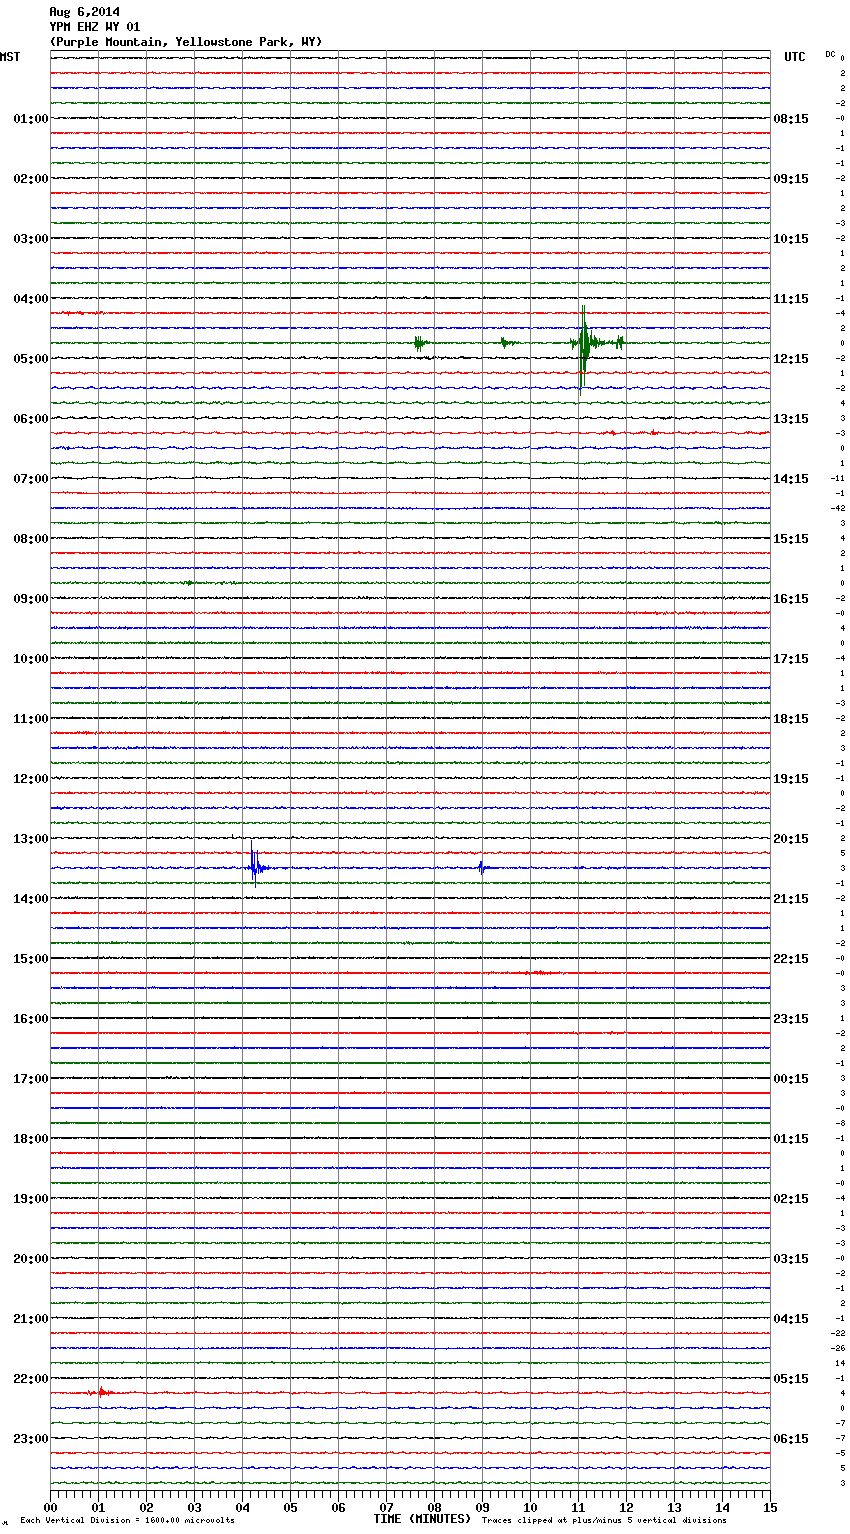The width and height of the screenshot is (850, 1534).
Task: Click the "Each Vertical Division = 1600.00 microvolts" note
Action: [x=127, y=1521]
